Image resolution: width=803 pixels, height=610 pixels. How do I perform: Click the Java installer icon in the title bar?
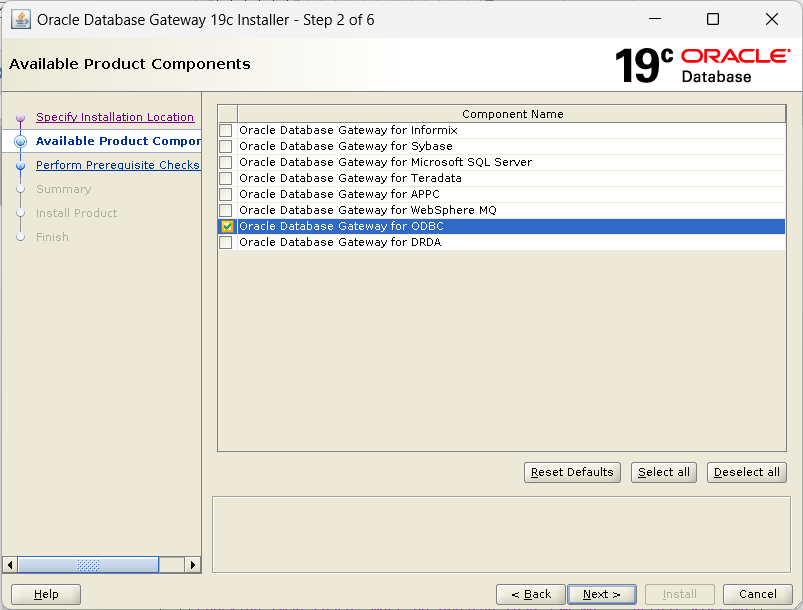[x=20, y=19]
